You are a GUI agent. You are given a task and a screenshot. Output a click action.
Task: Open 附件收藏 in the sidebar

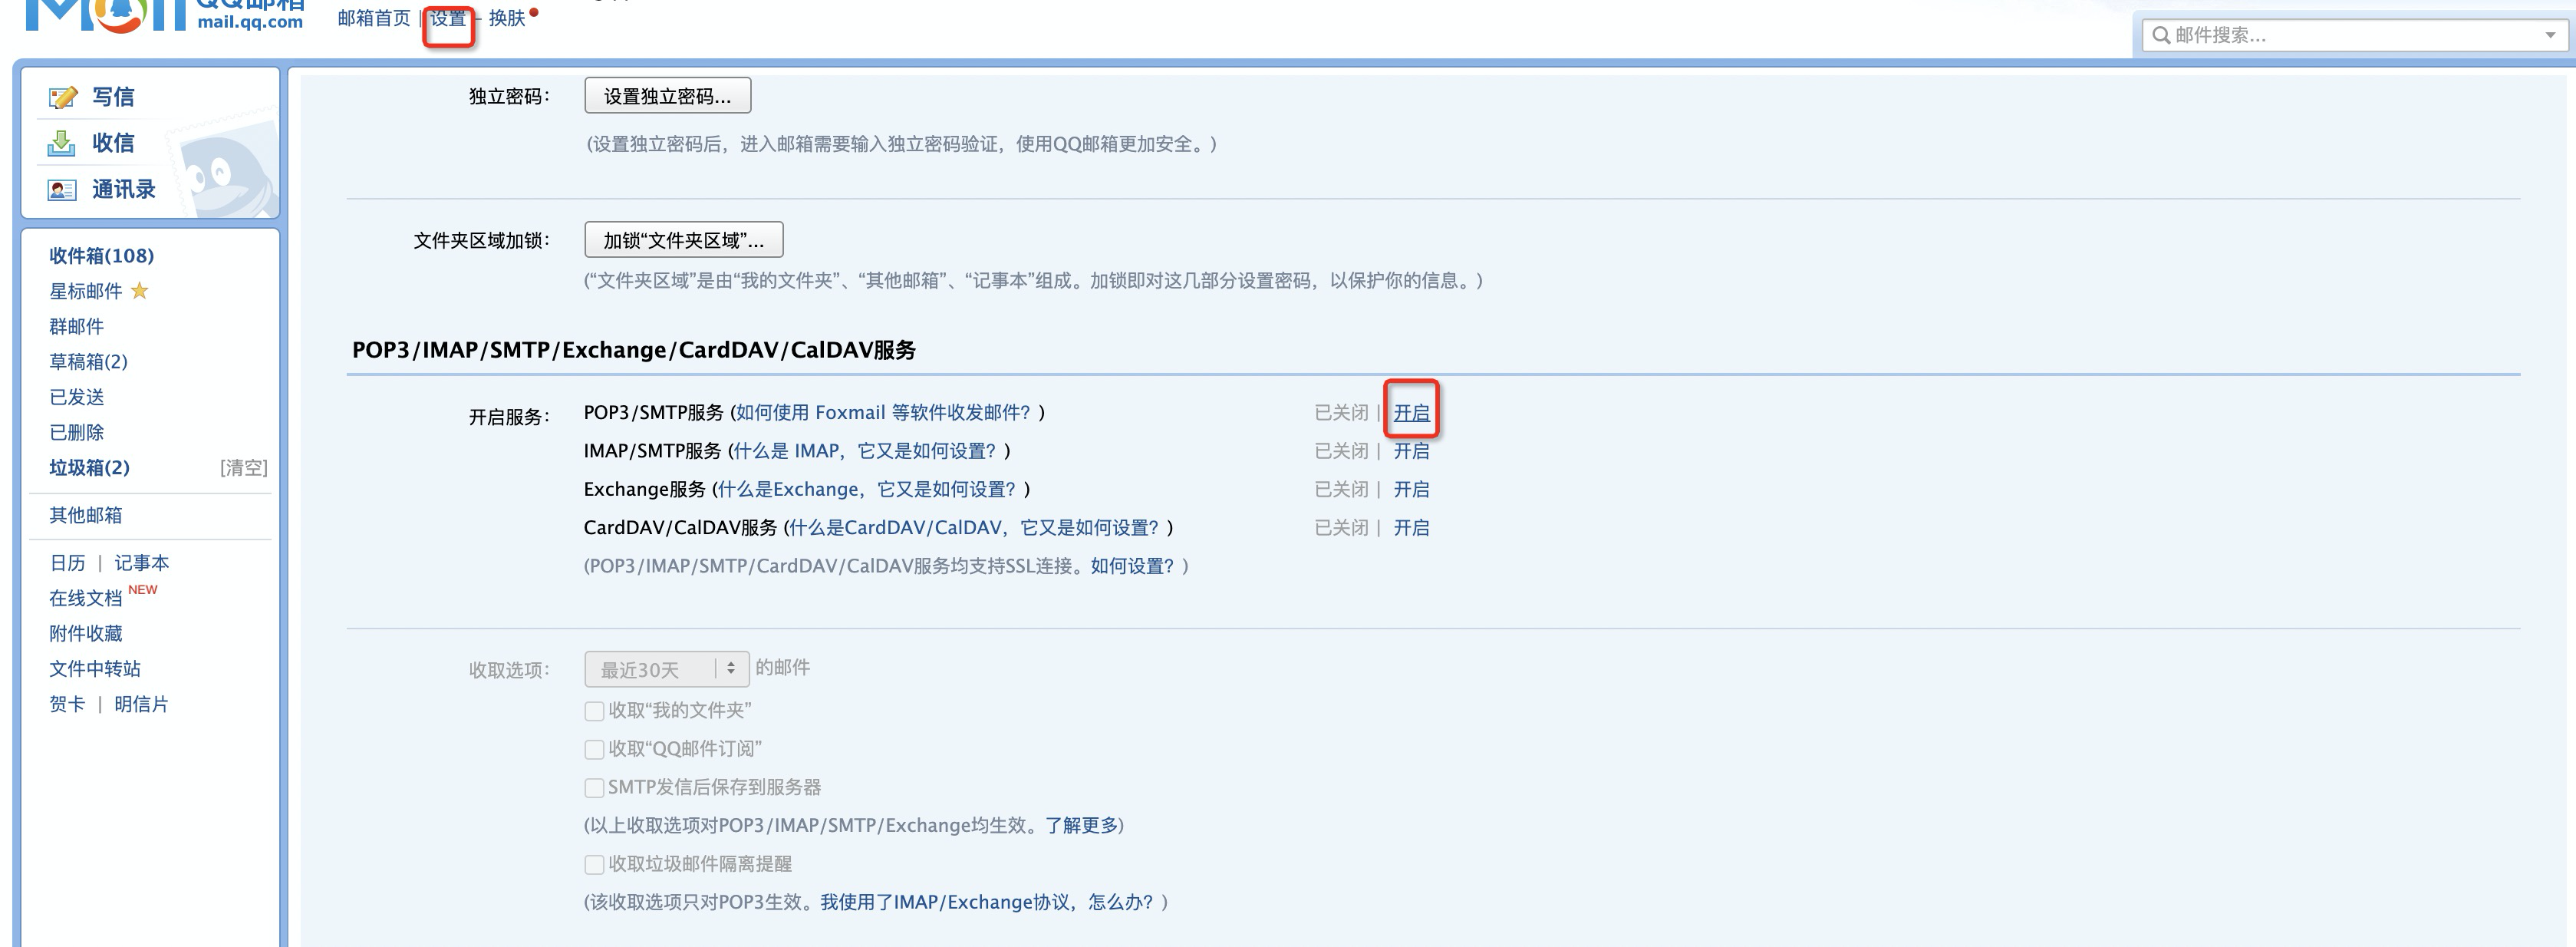(86, 633)
